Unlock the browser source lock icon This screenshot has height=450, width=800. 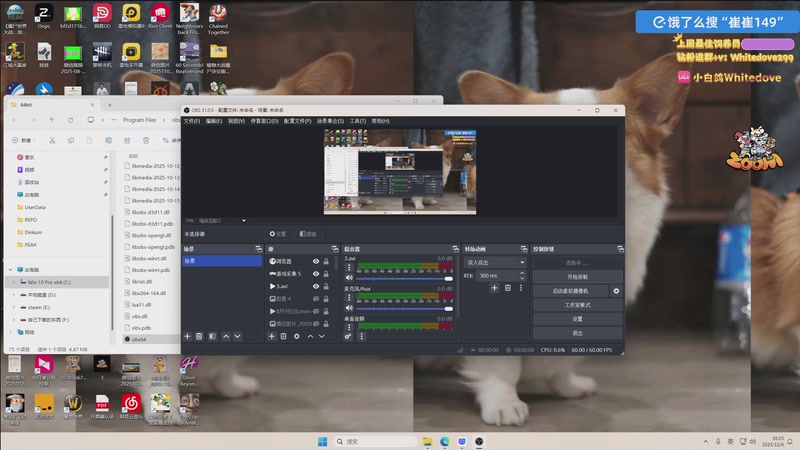(x=326, y=261)
